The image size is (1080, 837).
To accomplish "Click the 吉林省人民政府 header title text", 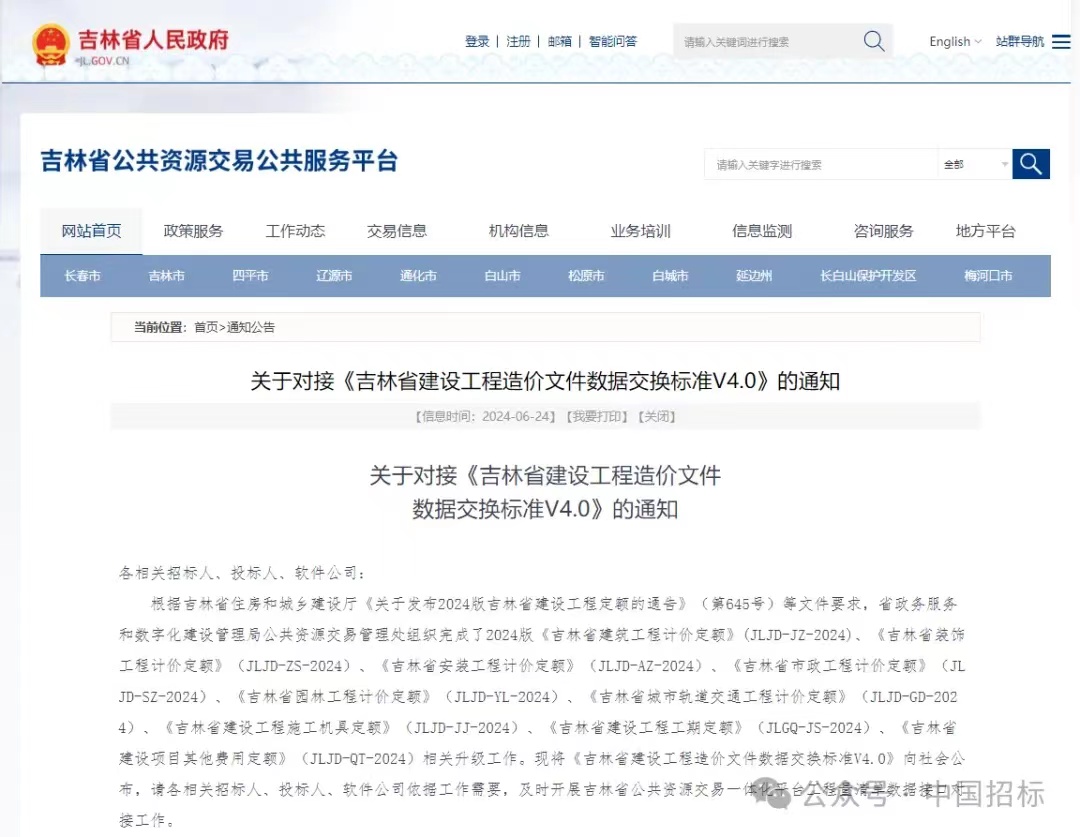I will [x=153, y=39].
